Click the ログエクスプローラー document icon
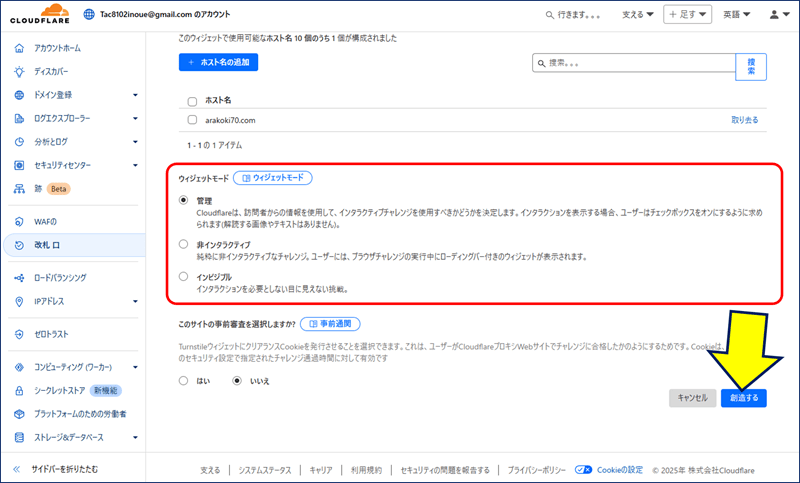 19,118
